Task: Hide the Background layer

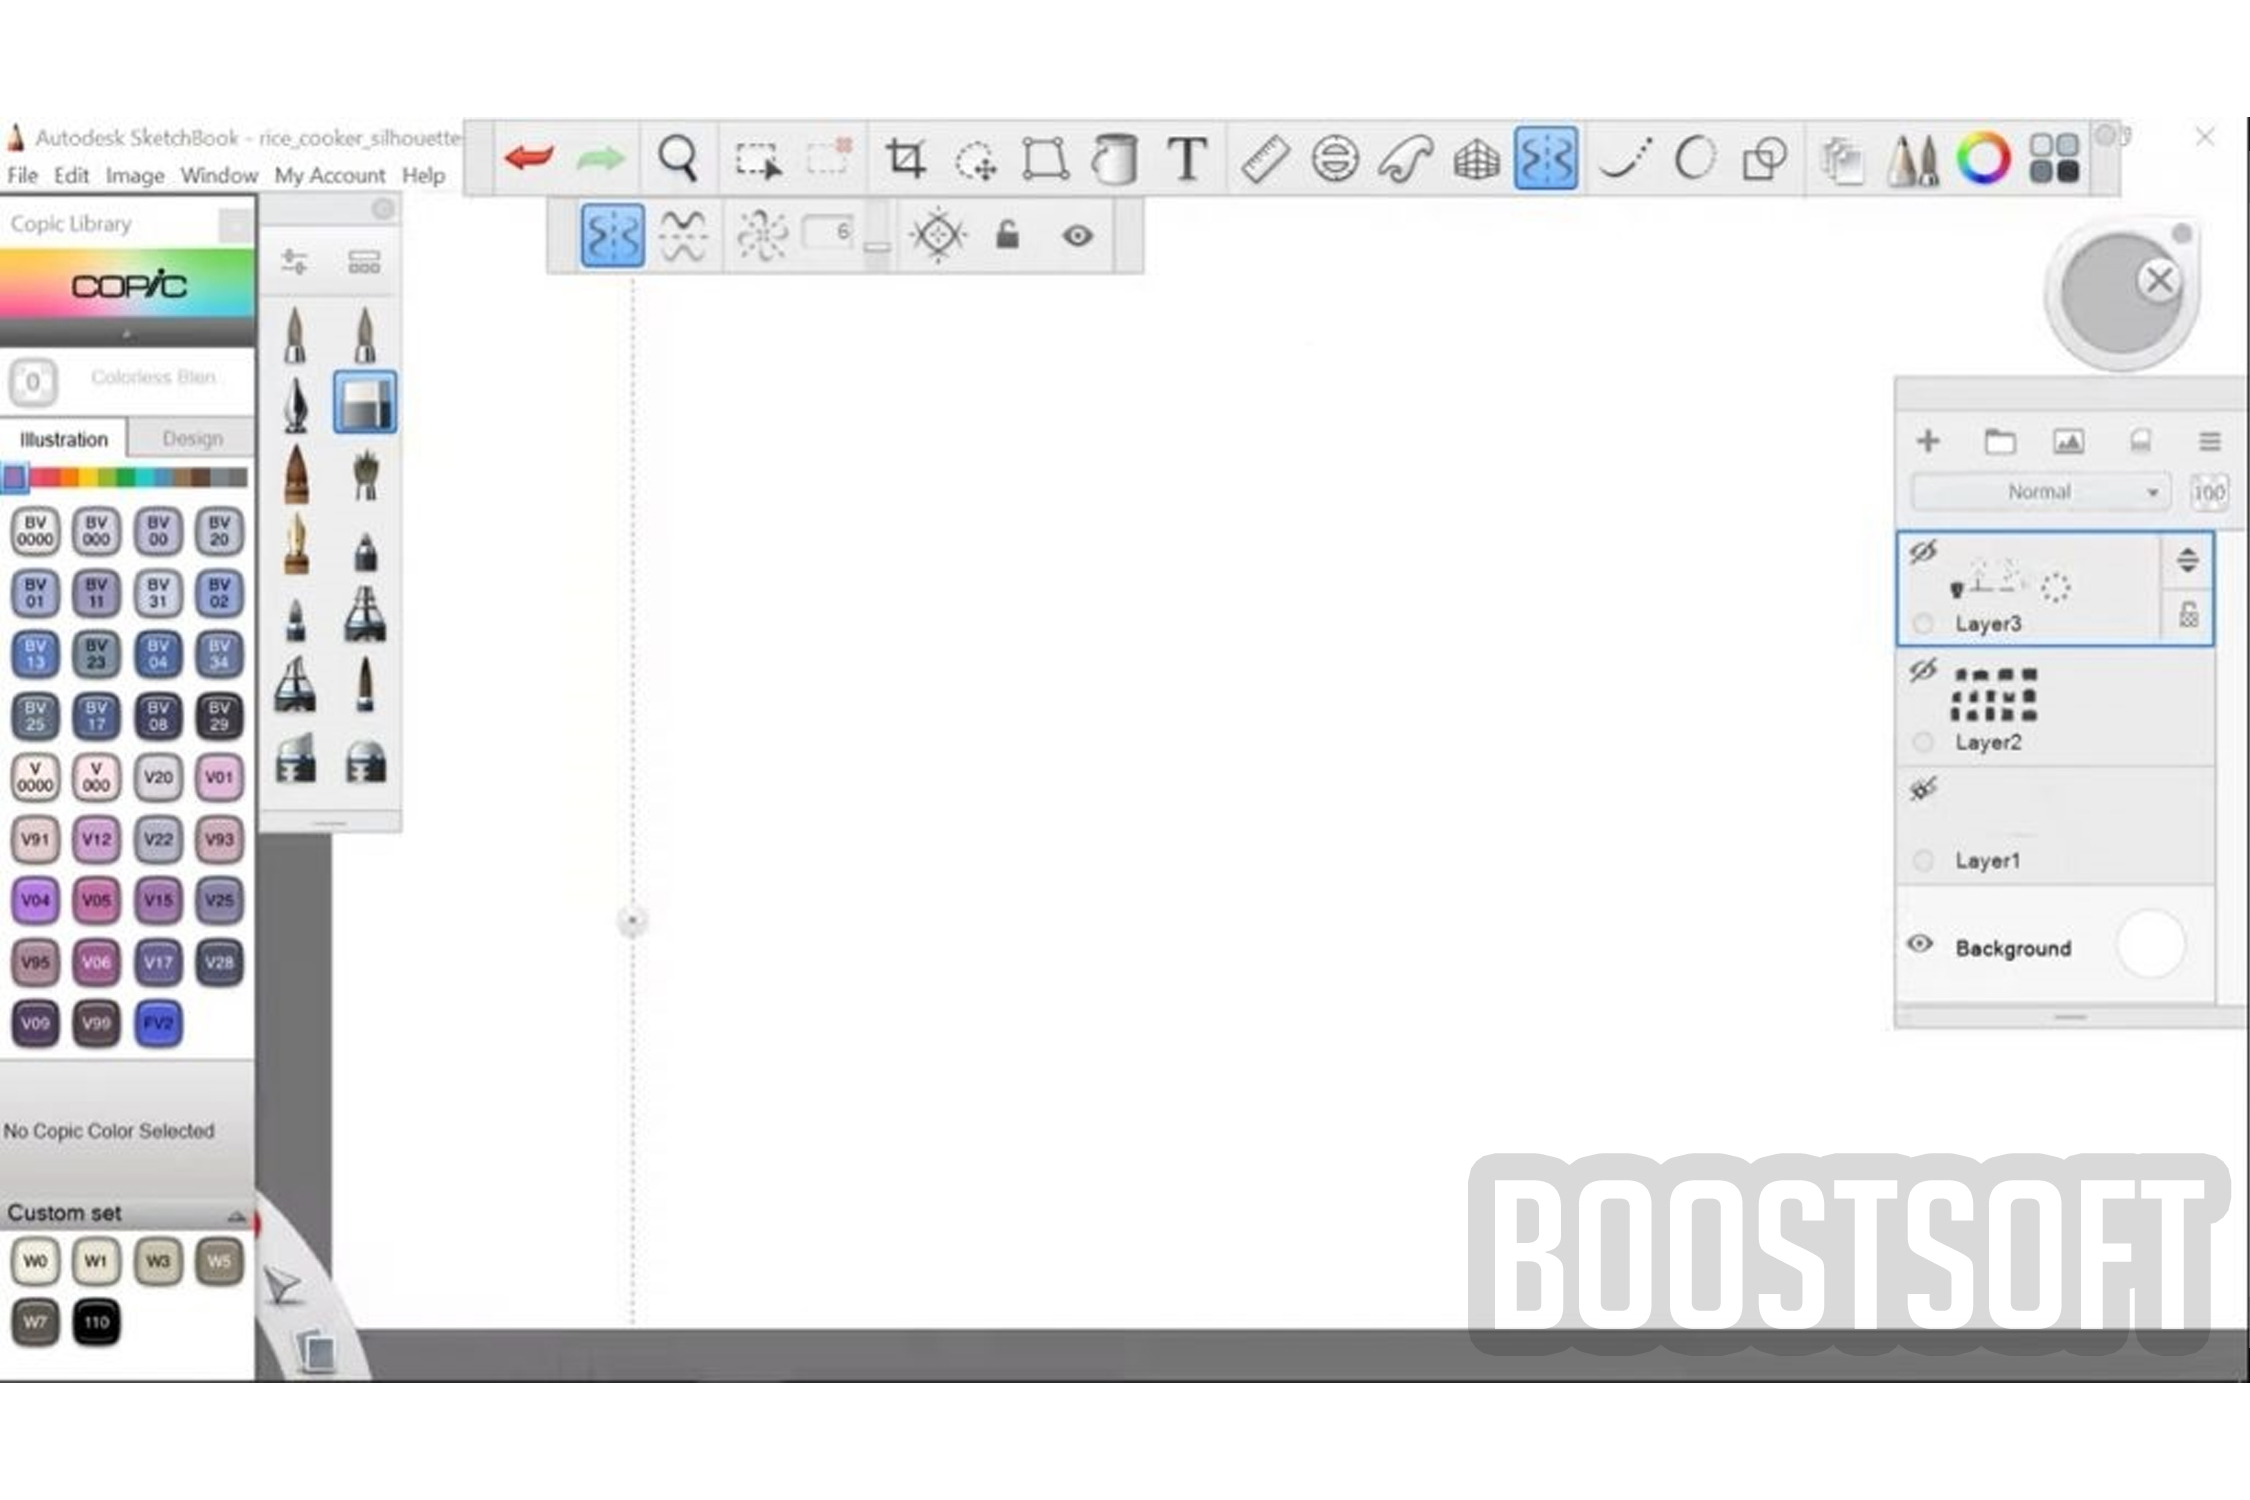Action: tap(1920, 944)
